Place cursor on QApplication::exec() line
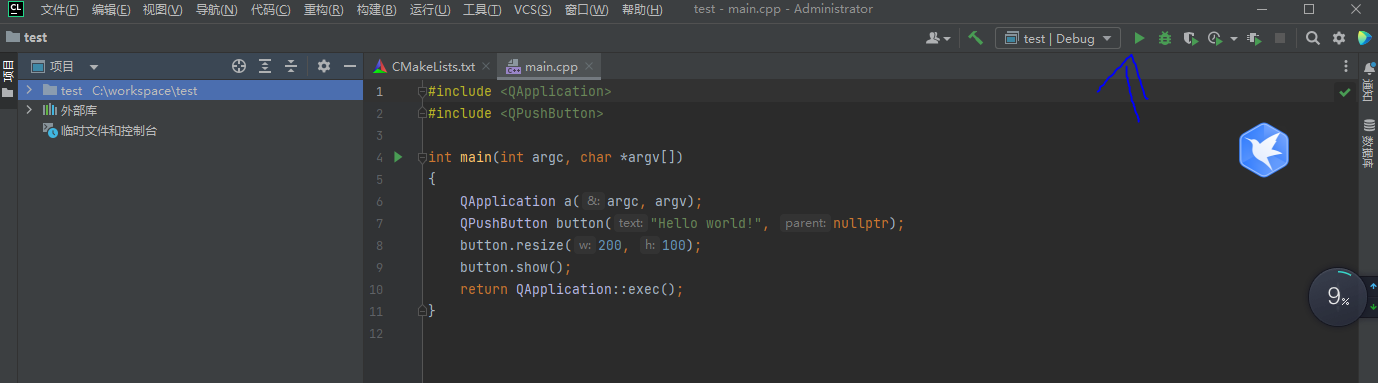Screen dimensions: 1378x383 571,290
